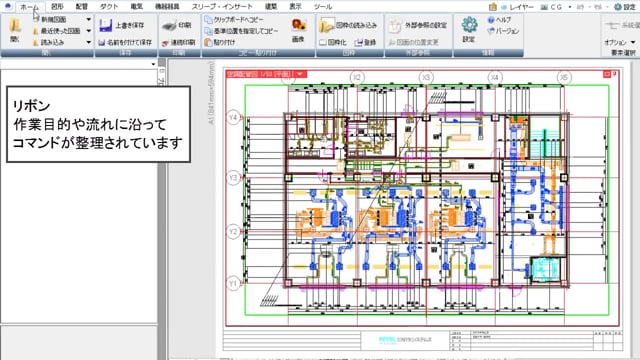640x360 pixels.
Task: Click the 上書き保存 floppy disk icon
Action: pyautogui.click(x=106, y=25)
